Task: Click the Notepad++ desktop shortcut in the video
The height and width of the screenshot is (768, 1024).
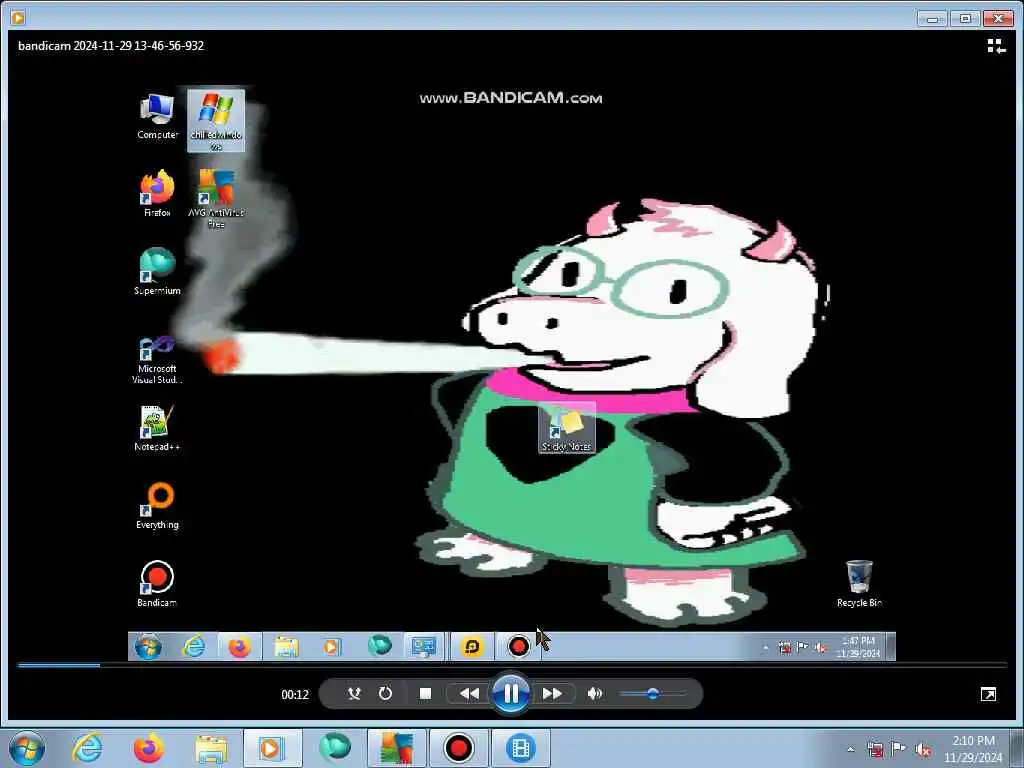Action: [x=157, y=428]
